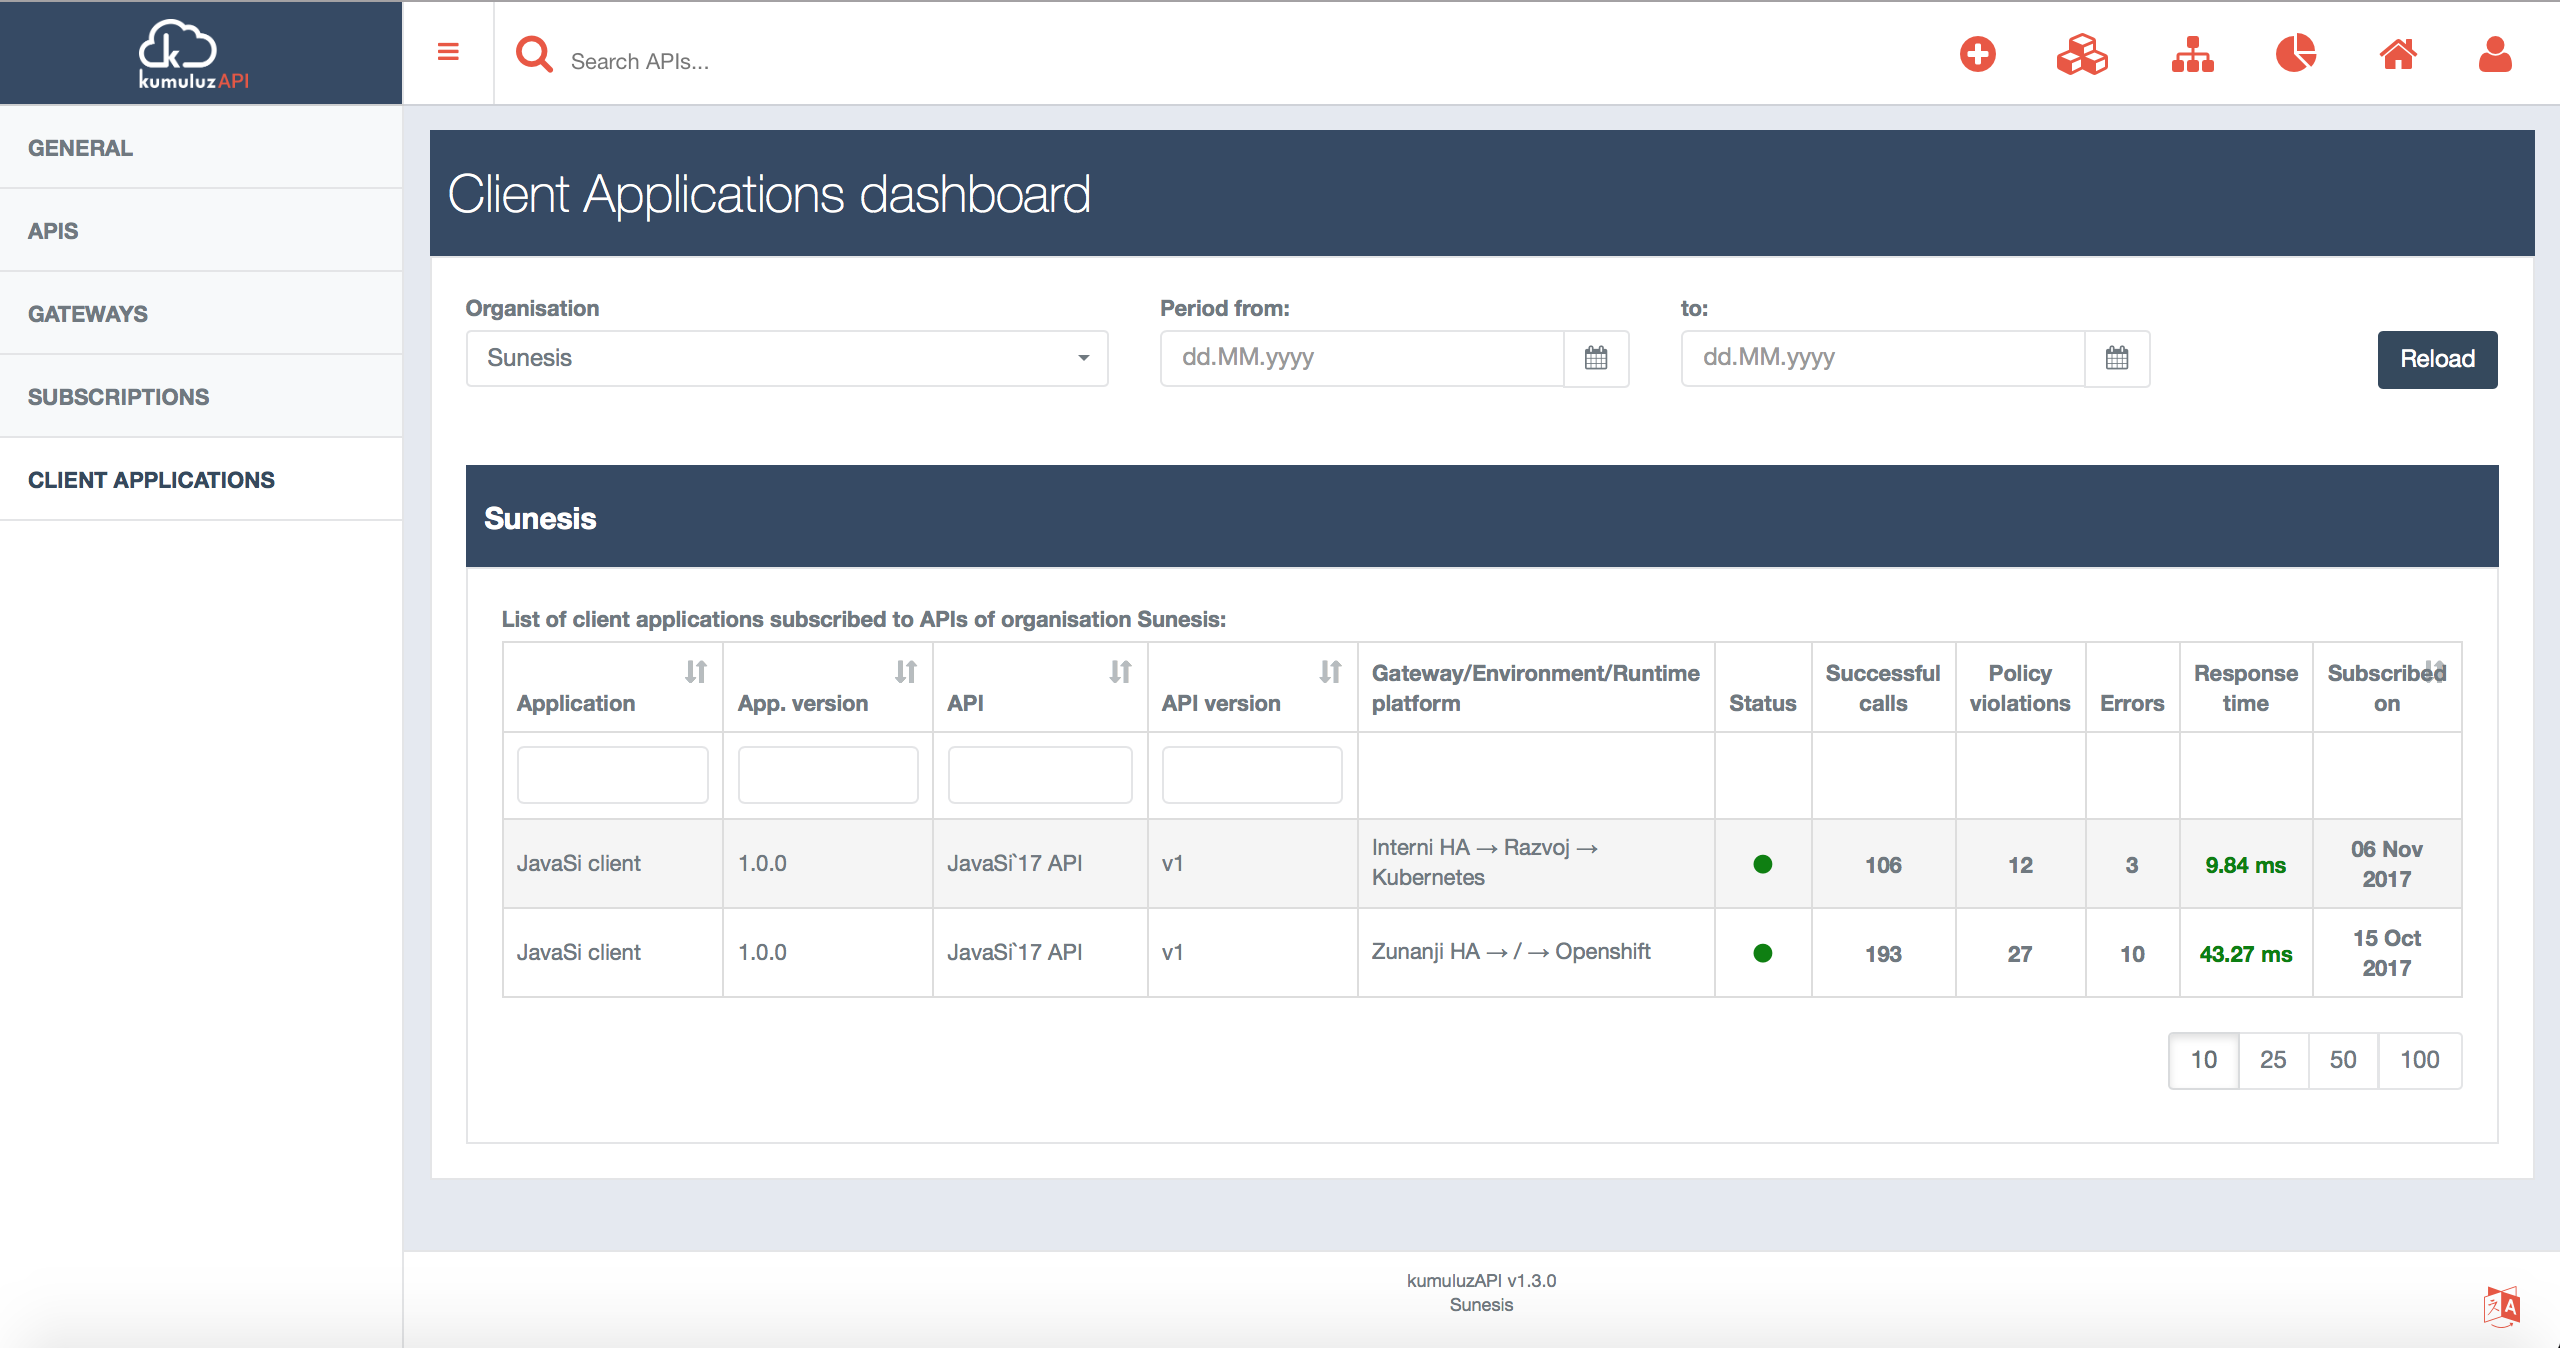Image resolution: width=2560 pixels, height=1348 pixels.
Task: Switch to the SUBSCRIPTIONS section
Action: point(117,396)
